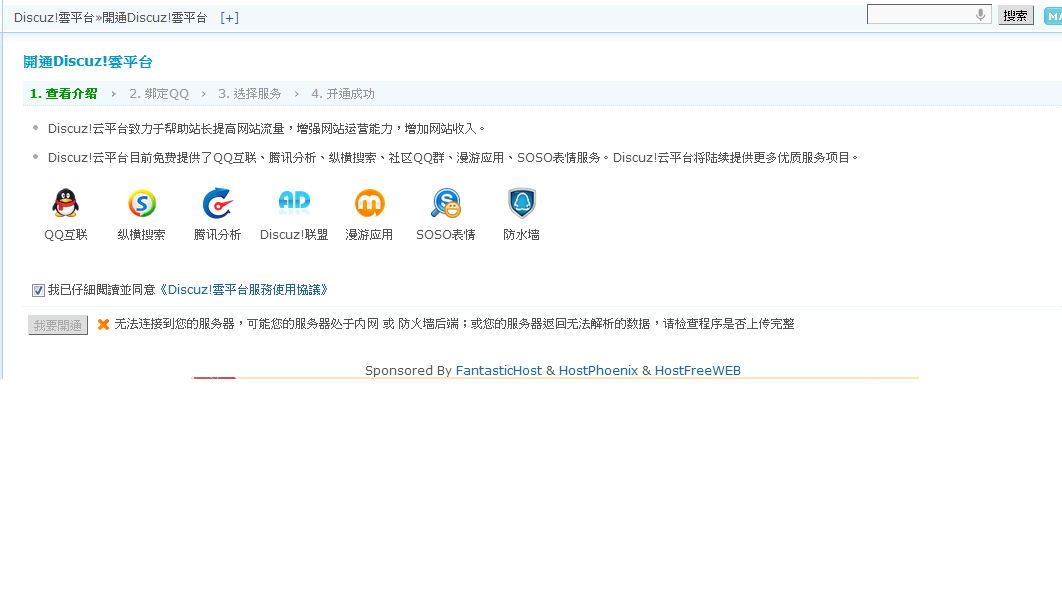Open the FantasticHost sponsor link

pyautogui.click(x=498, y=370)
